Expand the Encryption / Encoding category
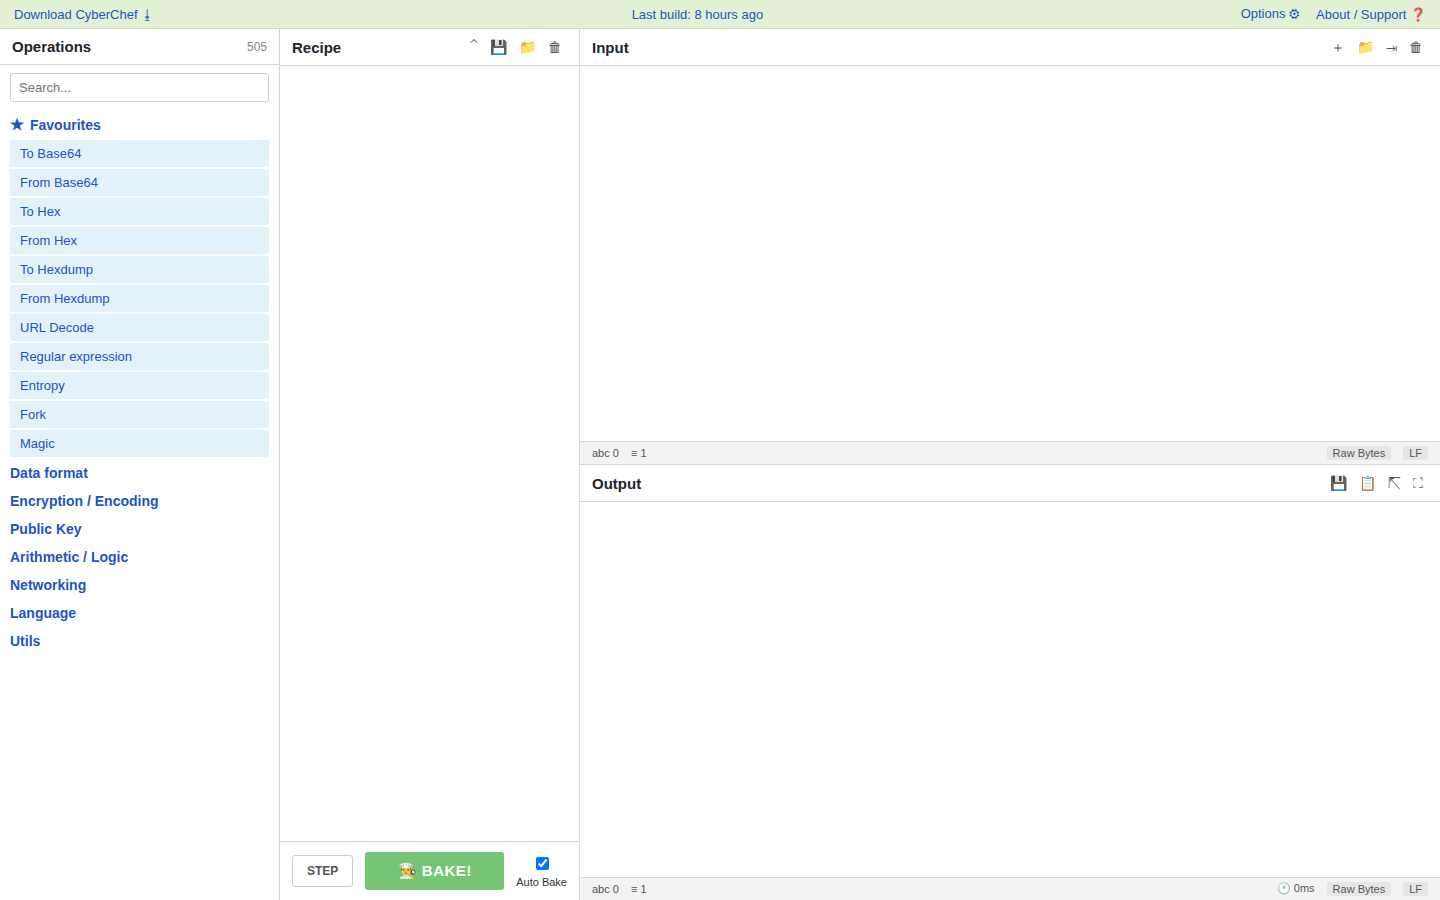Image resolution: width=1440 pixels, height=900 pixels. coord(84,501)
